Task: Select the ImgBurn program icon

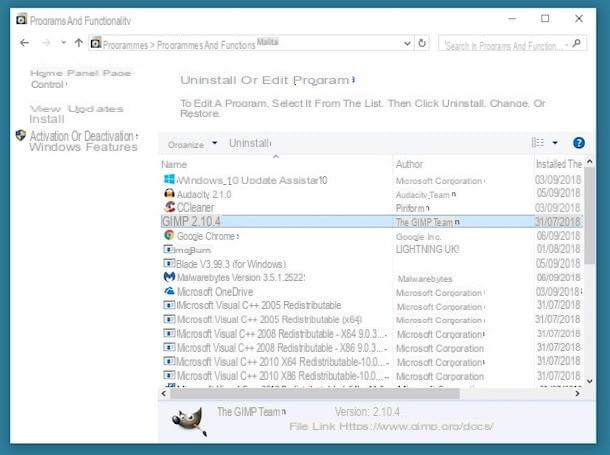Action: [x=168, y=249]
